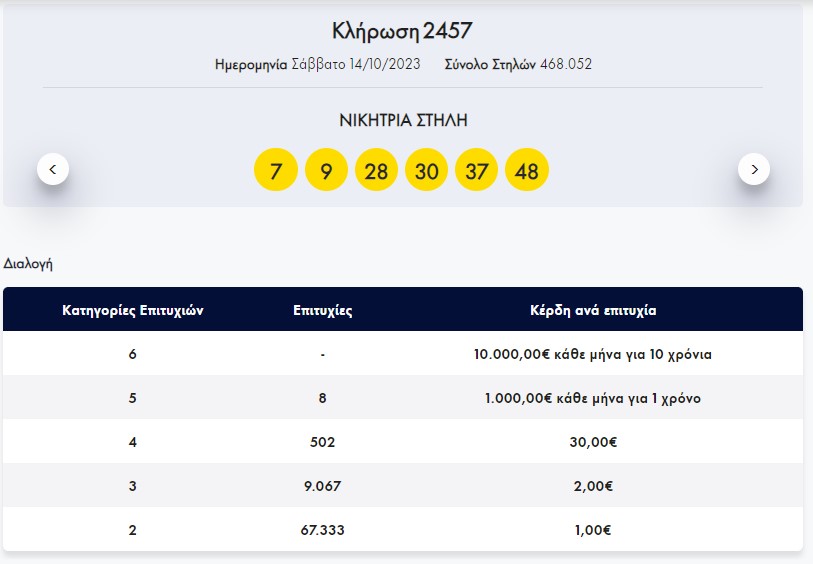
Task: Click the yellow ball numbered 28
Action: [x=376, y=171]
